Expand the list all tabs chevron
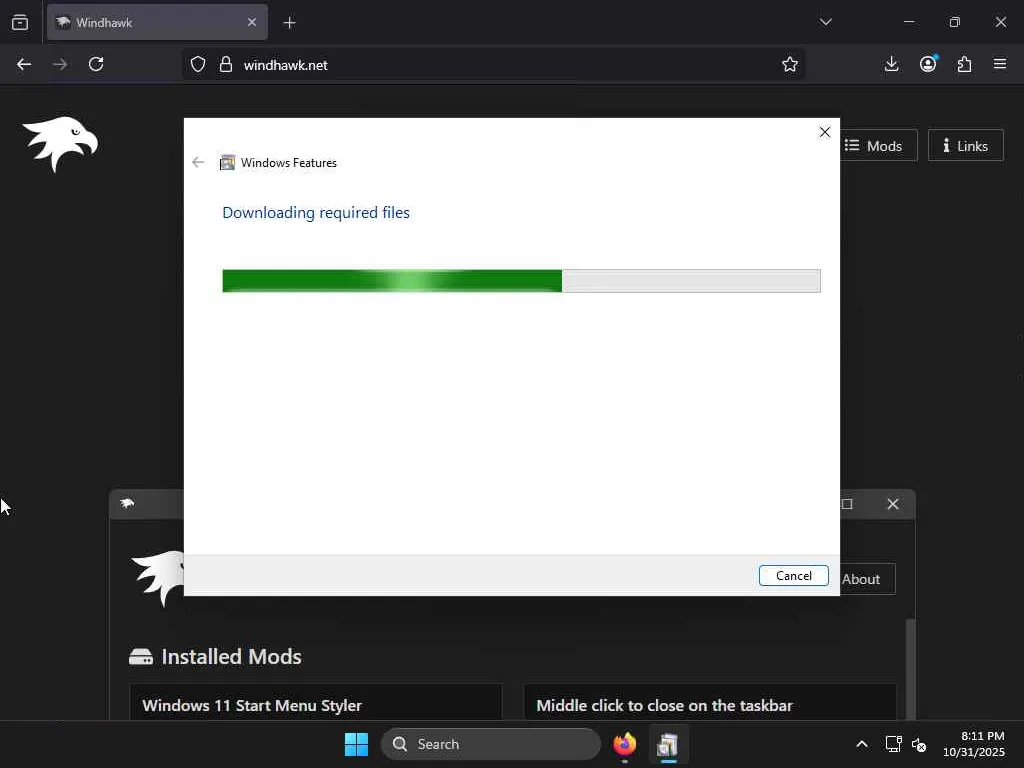 tap(825, 22)
